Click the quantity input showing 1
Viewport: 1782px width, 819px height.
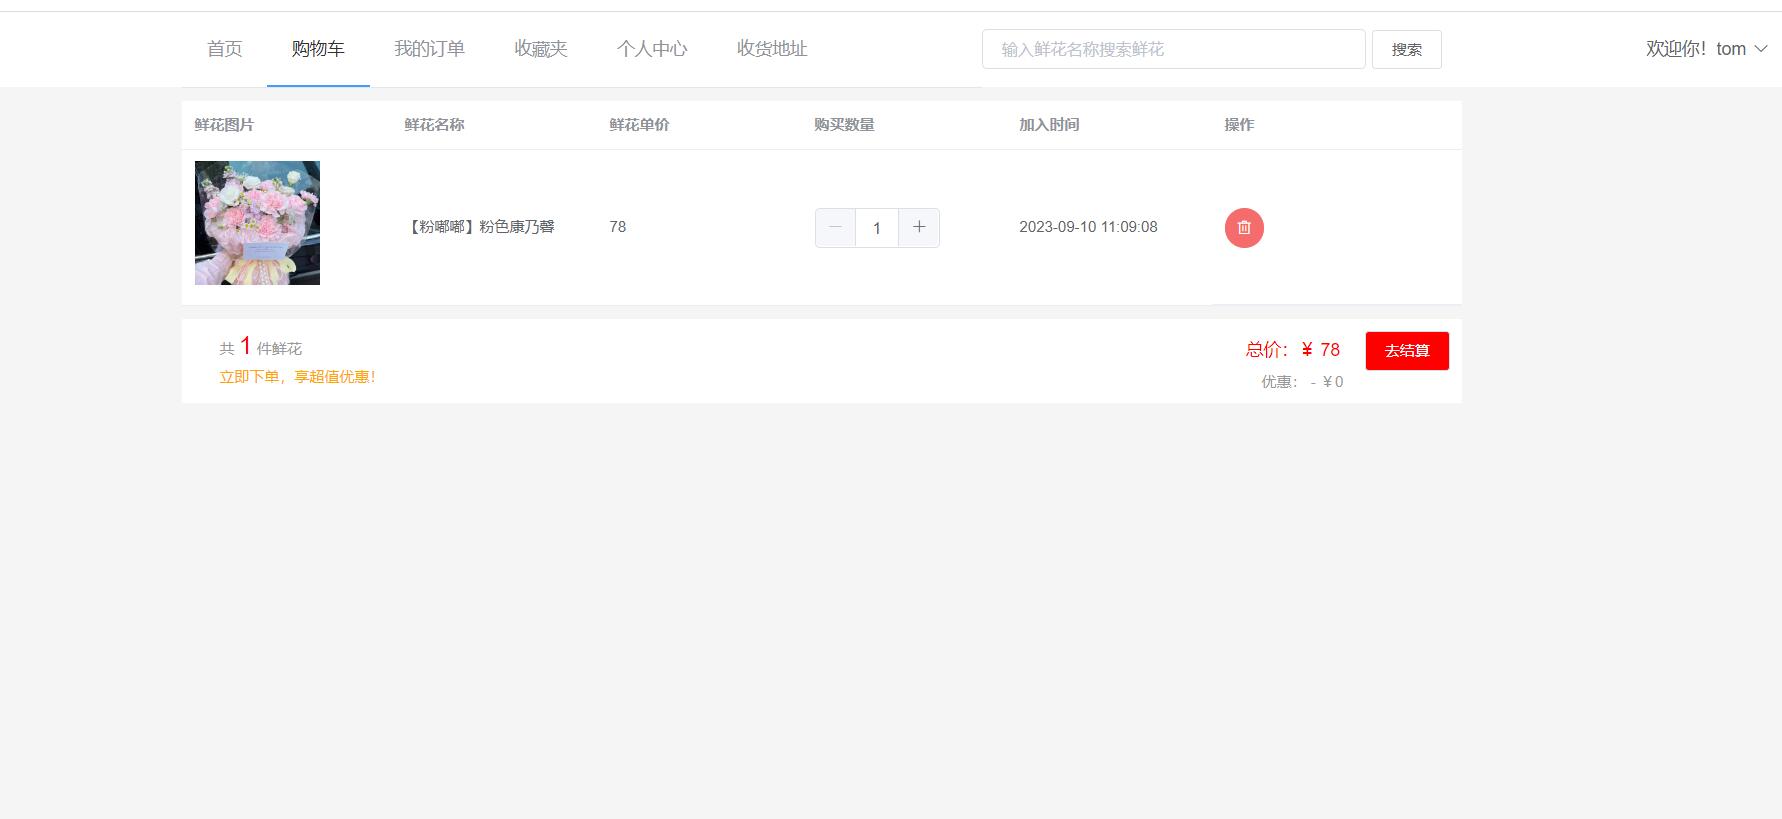(877, 227)
